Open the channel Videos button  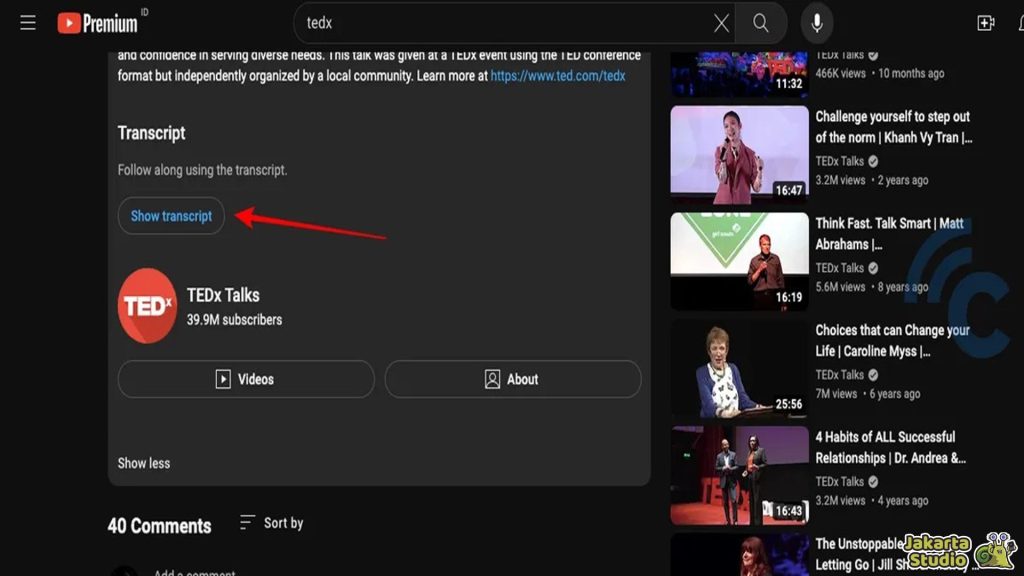coord(246,379)
